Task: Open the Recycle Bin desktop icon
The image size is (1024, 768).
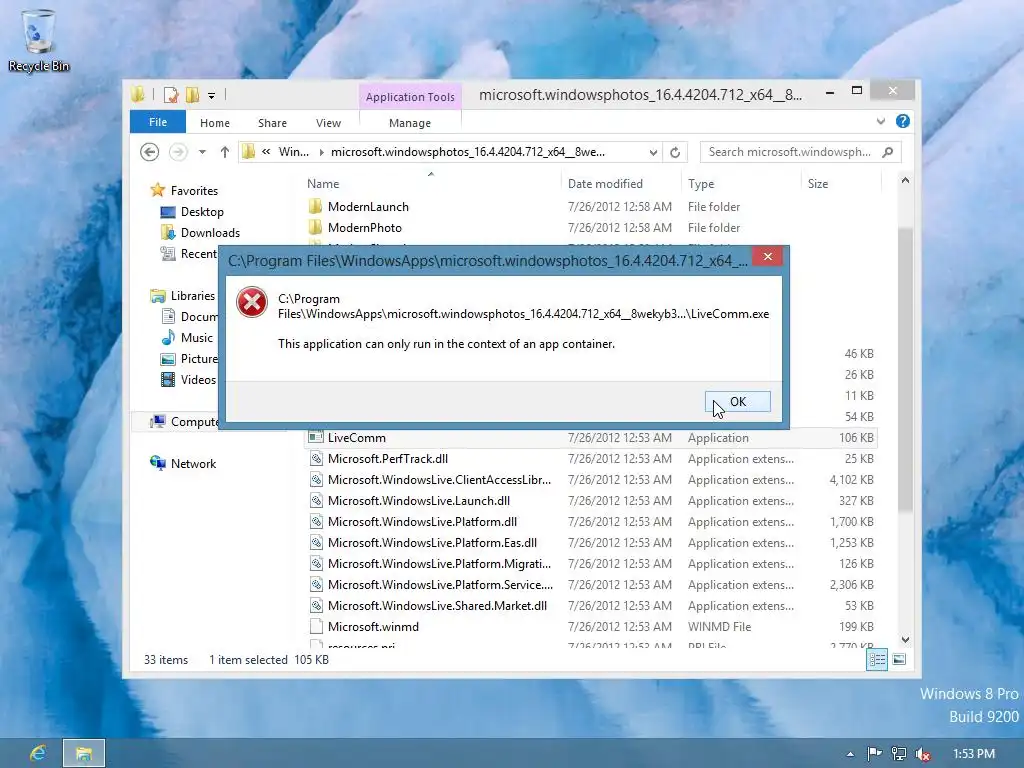Action: coord(39,40)
